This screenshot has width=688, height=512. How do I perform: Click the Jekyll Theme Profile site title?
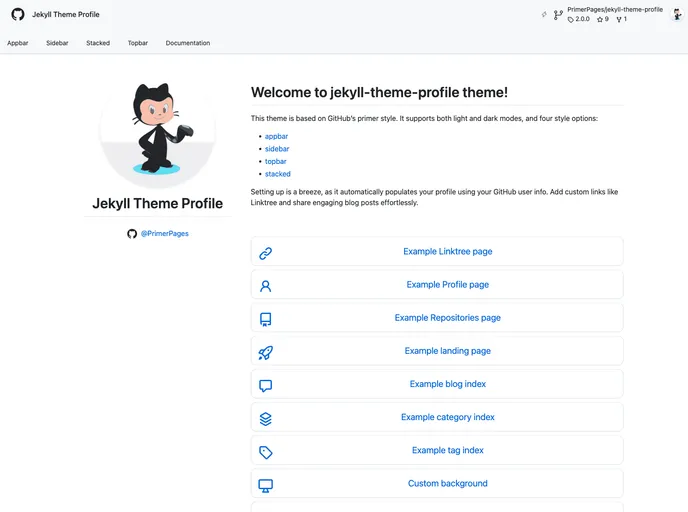click(66, 14)
